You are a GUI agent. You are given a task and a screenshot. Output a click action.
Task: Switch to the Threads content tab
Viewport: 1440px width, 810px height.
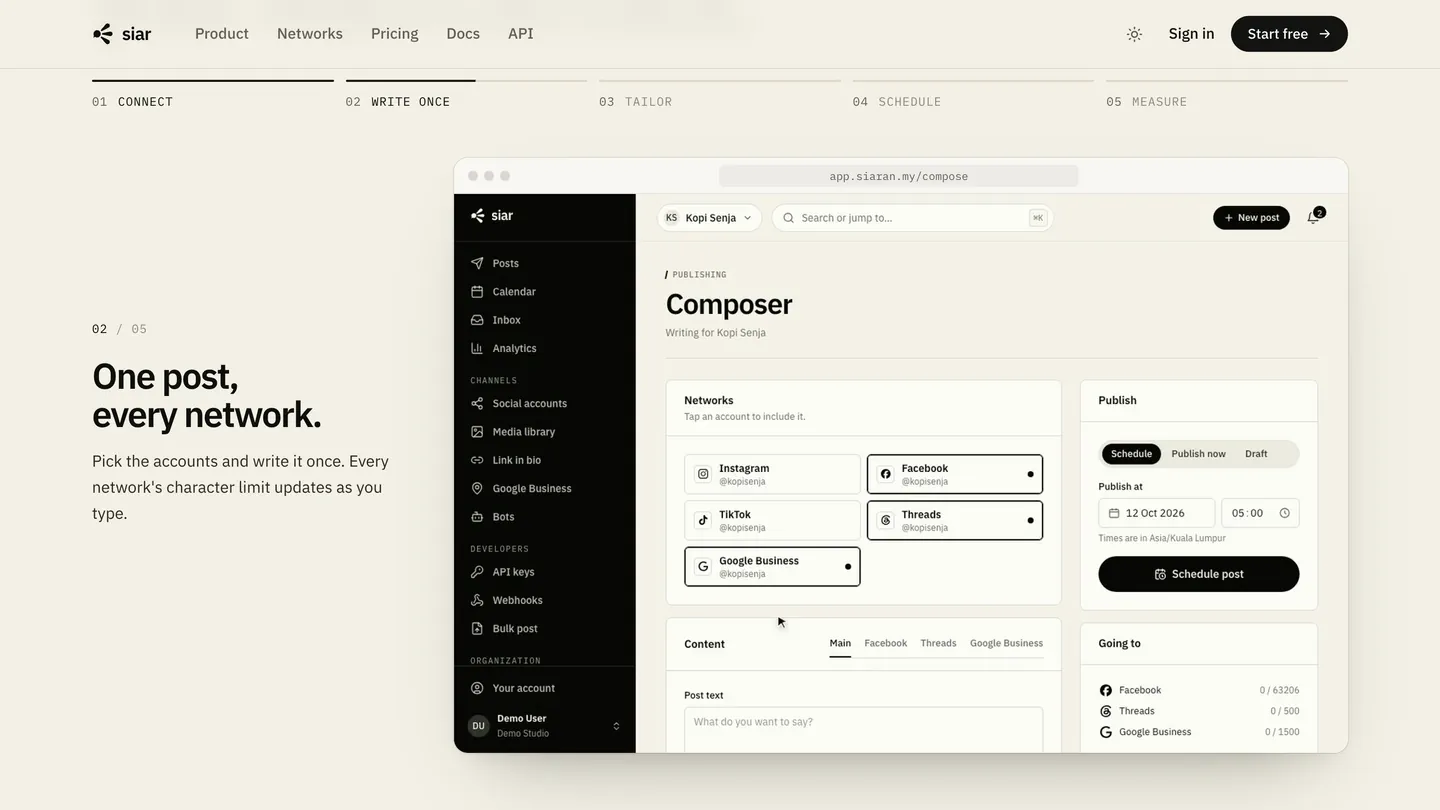pos(938,644)
